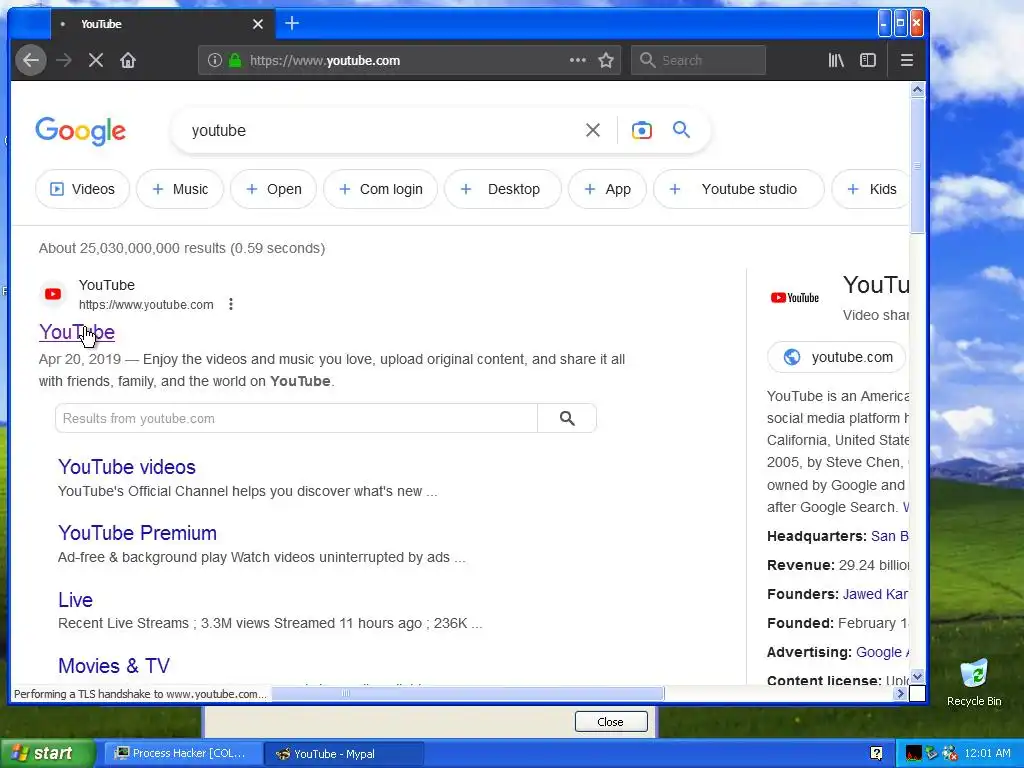Click the horizontal scrollbar right arrow
Image resolution: width=1024 pixels, height=768 pixels.
[x=901, y=694]
